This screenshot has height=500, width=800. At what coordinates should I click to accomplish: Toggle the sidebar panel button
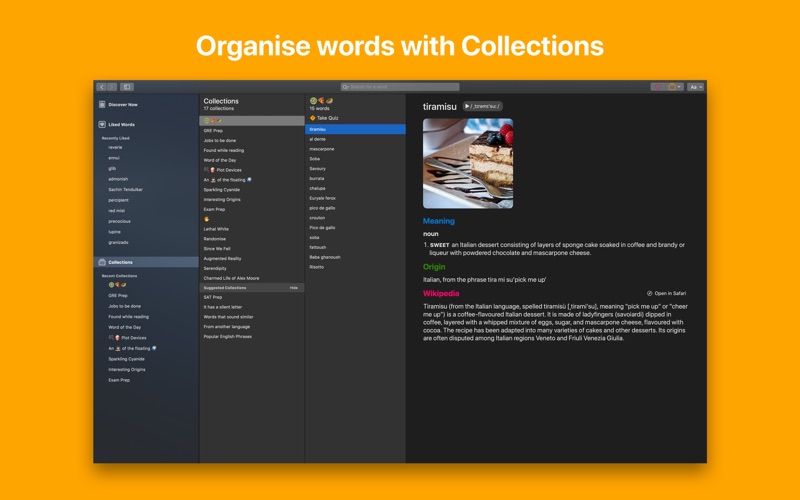click(x=127, y=87)
